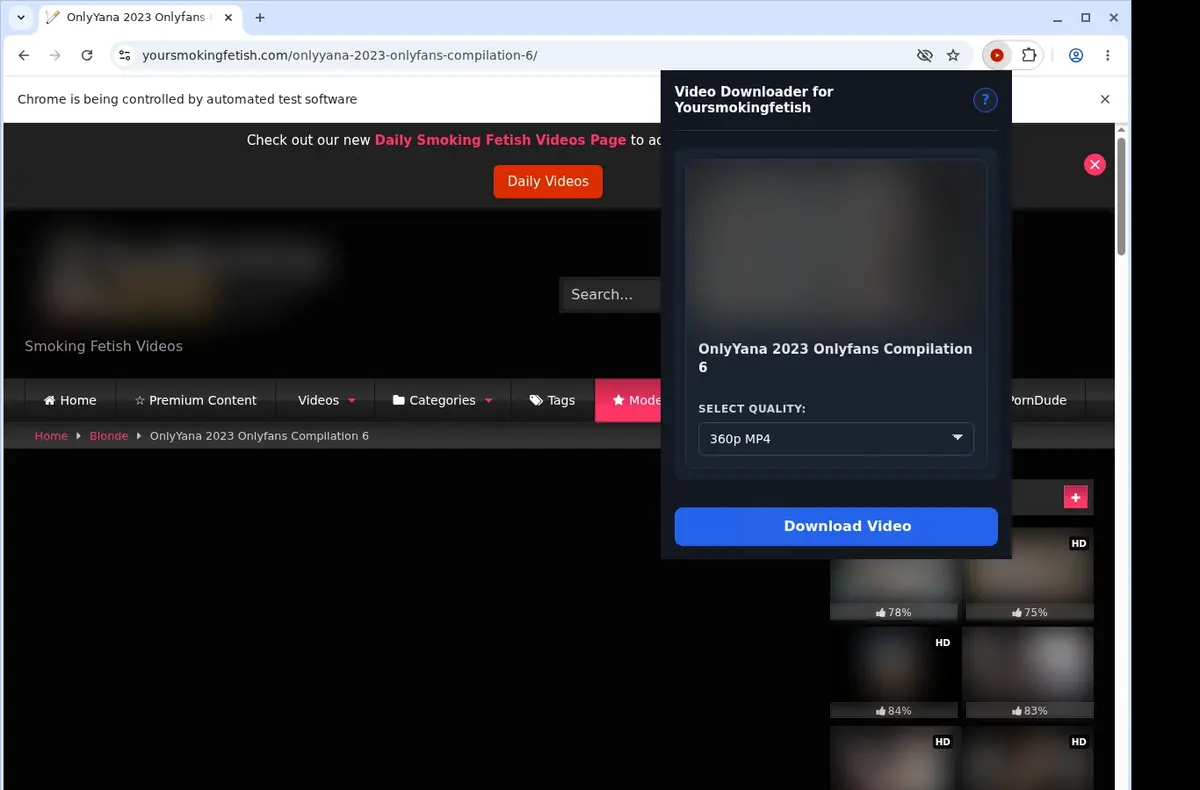Click the red Video Downloader extension icon
Screen dimensions: 1200x790
coord(997,55)
